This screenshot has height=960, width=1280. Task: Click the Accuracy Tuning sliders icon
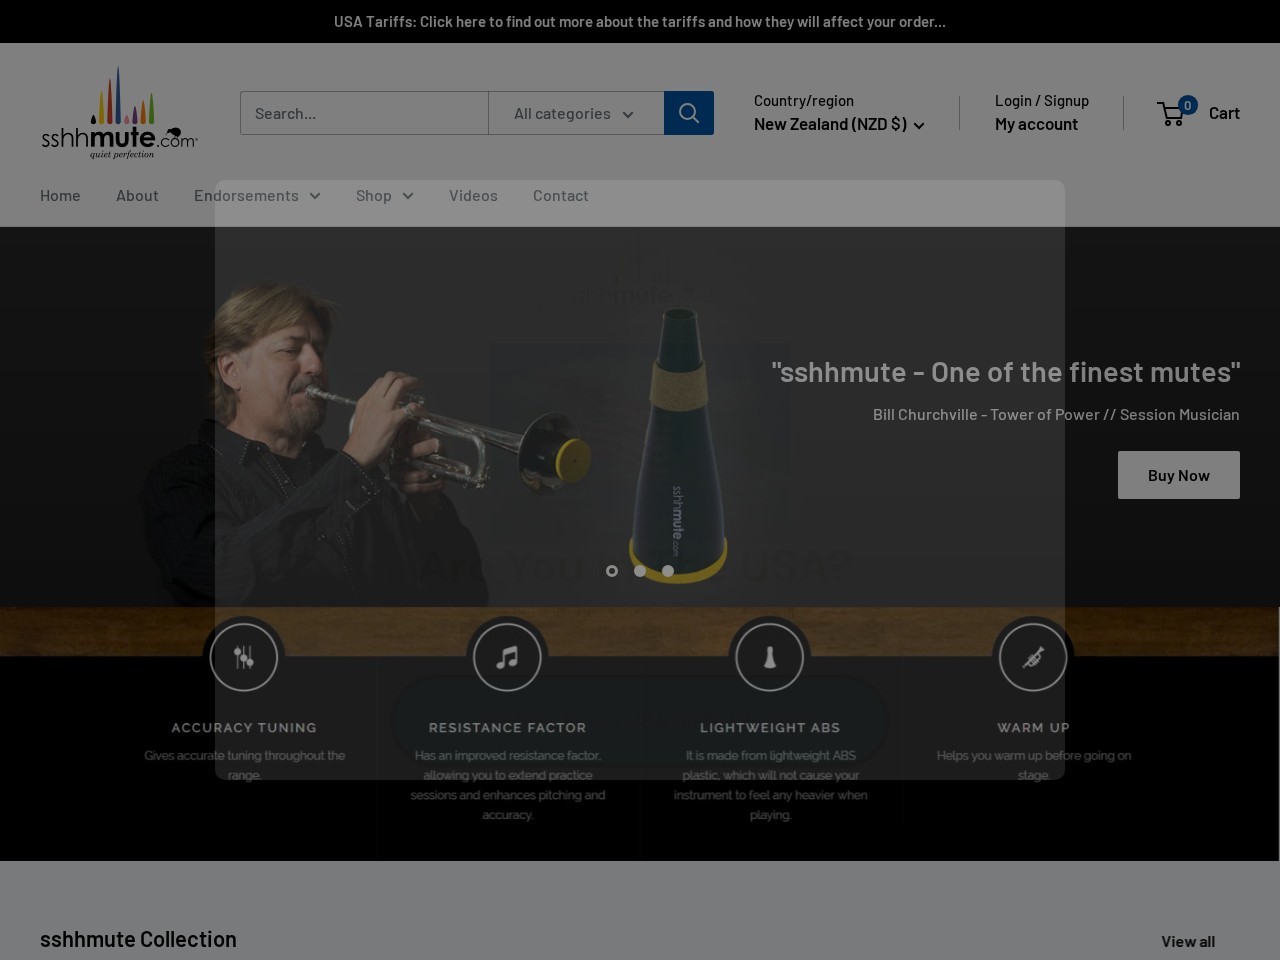(244, 657)
